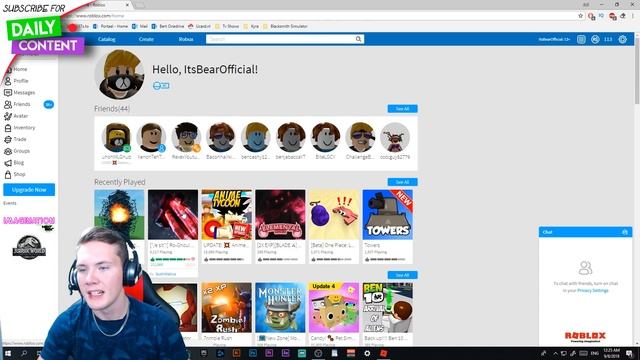Open the Jurassic World event banner

[x=29, y=247]
